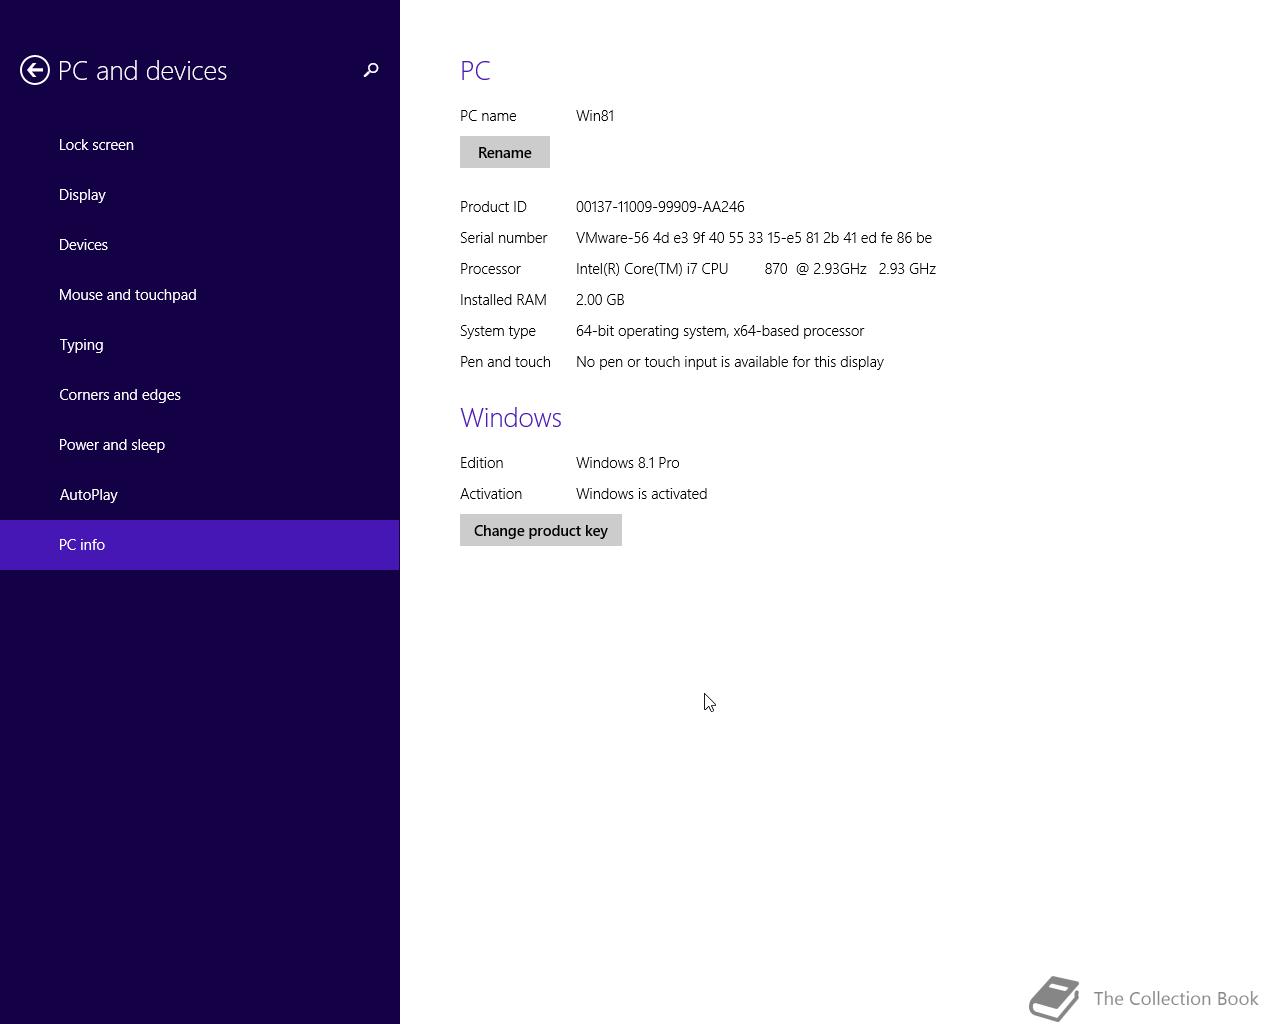
Task: Click the 64-bit operating system text
Action: [x=720, y=331]
